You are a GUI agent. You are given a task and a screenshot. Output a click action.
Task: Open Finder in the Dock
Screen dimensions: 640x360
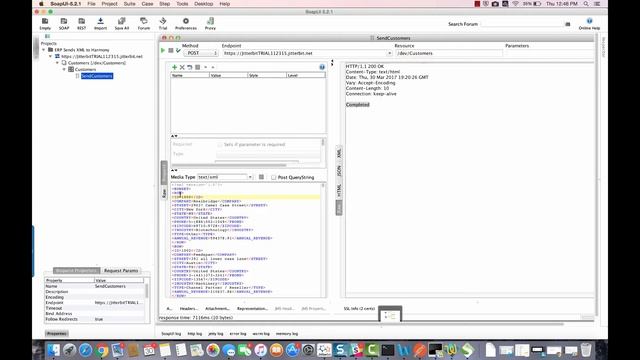(x=53, y=350)
